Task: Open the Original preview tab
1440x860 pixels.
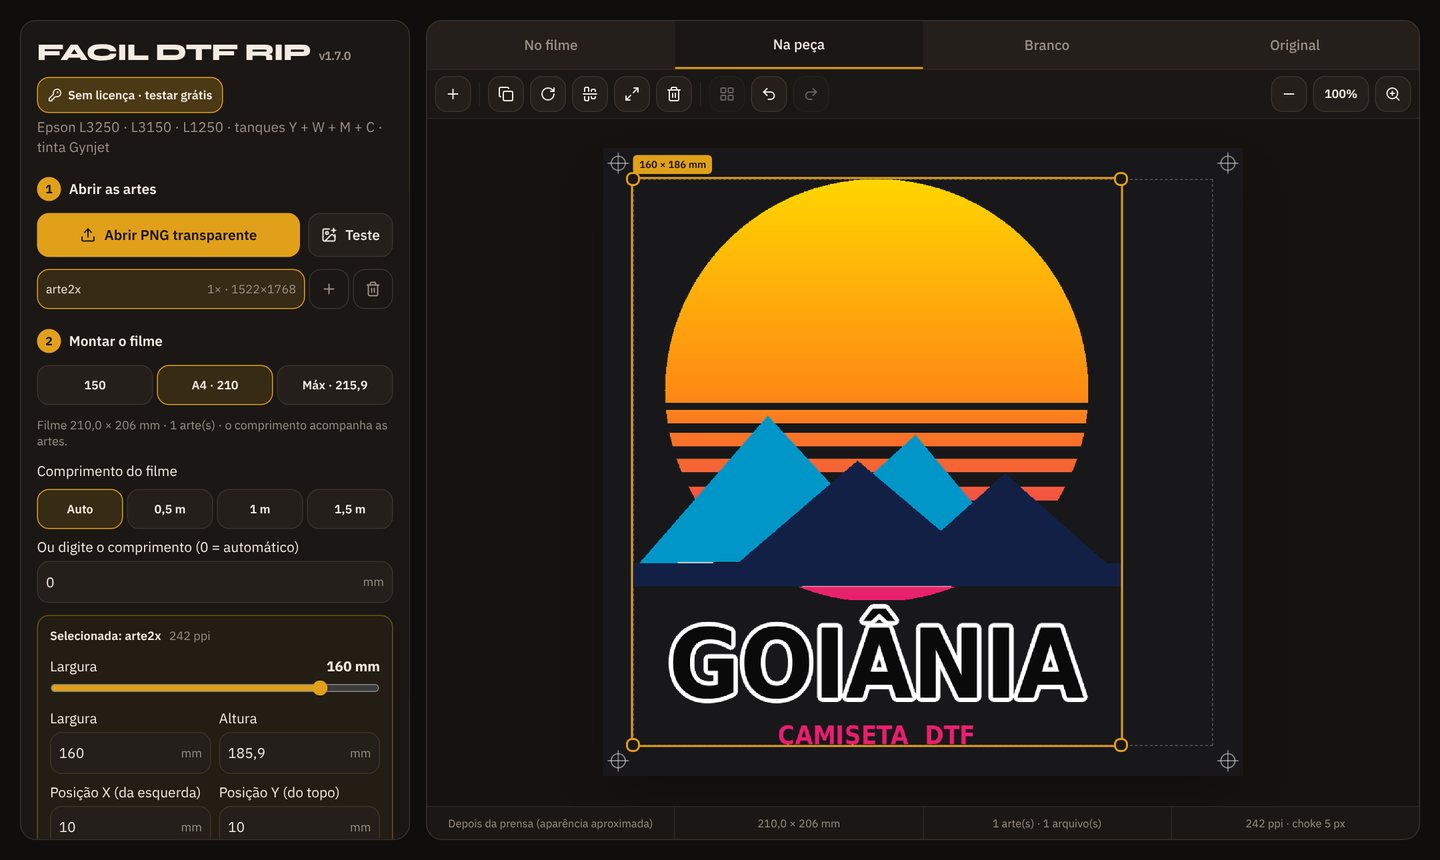Action: click(x=1295, y=45)
